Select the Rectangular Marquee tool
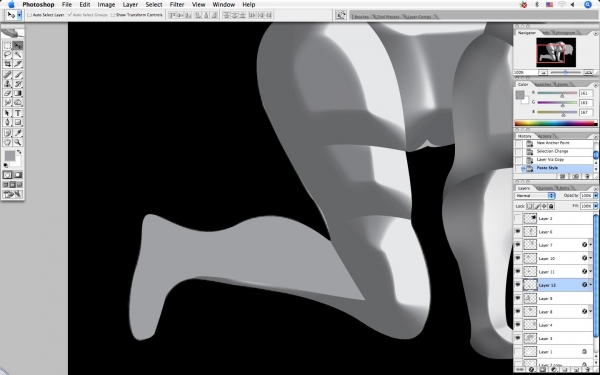The image size is (600, 375). (x=7, y=46)
